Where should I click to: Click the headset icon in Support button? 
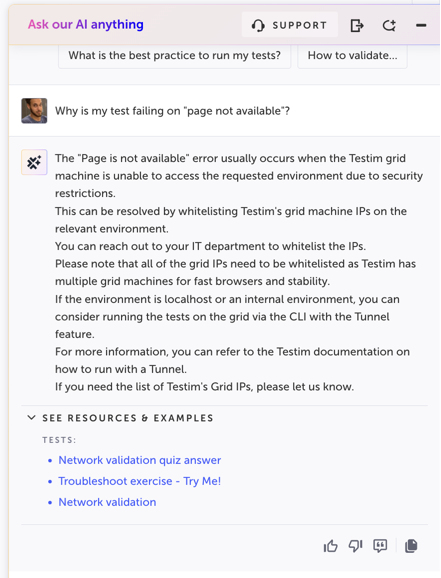pos(258,25)
